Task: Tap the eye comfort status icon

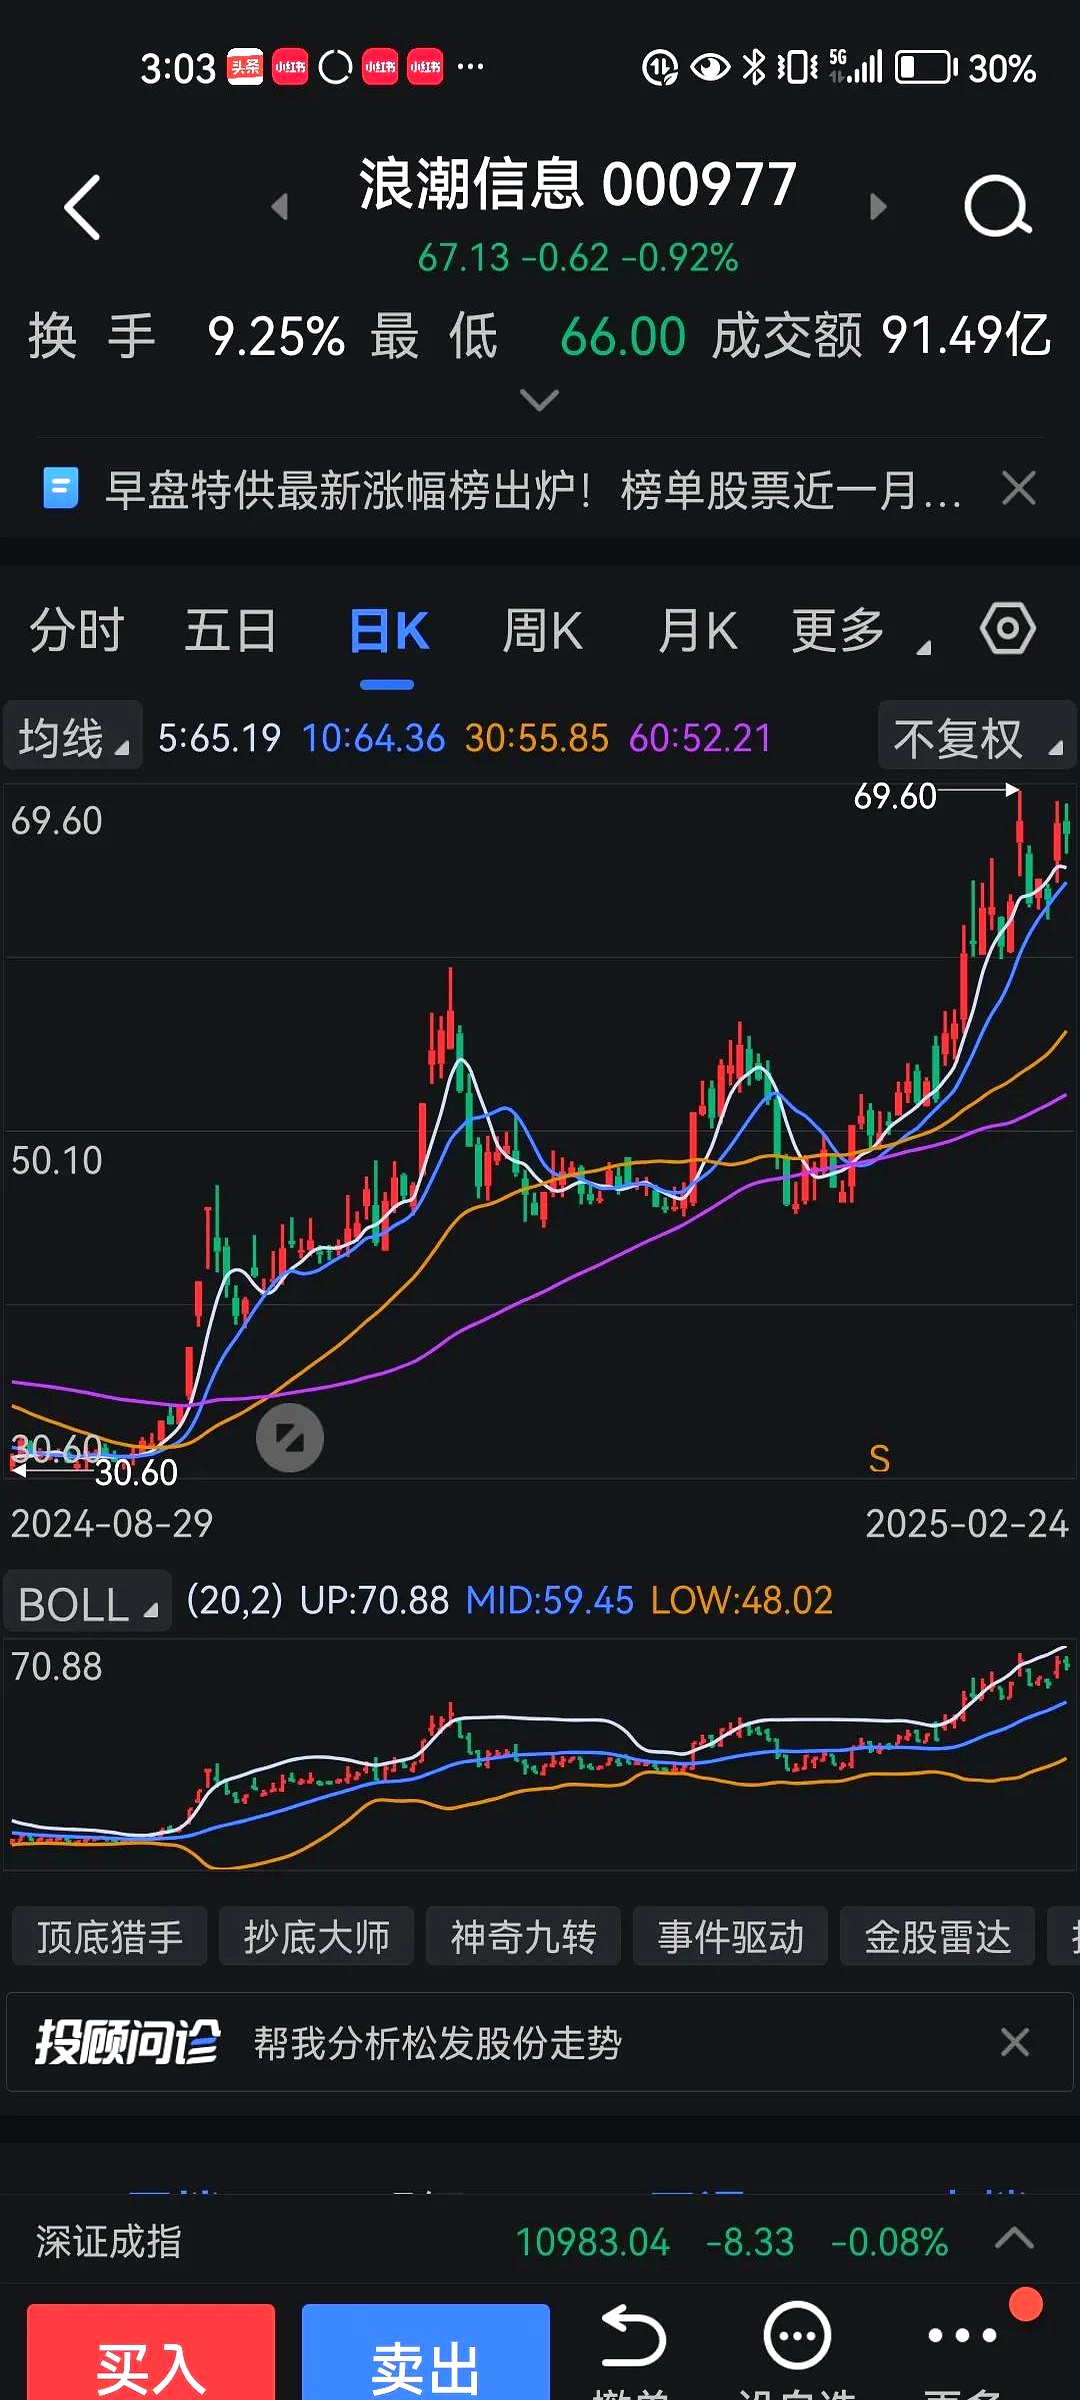Action: point(710,68)
